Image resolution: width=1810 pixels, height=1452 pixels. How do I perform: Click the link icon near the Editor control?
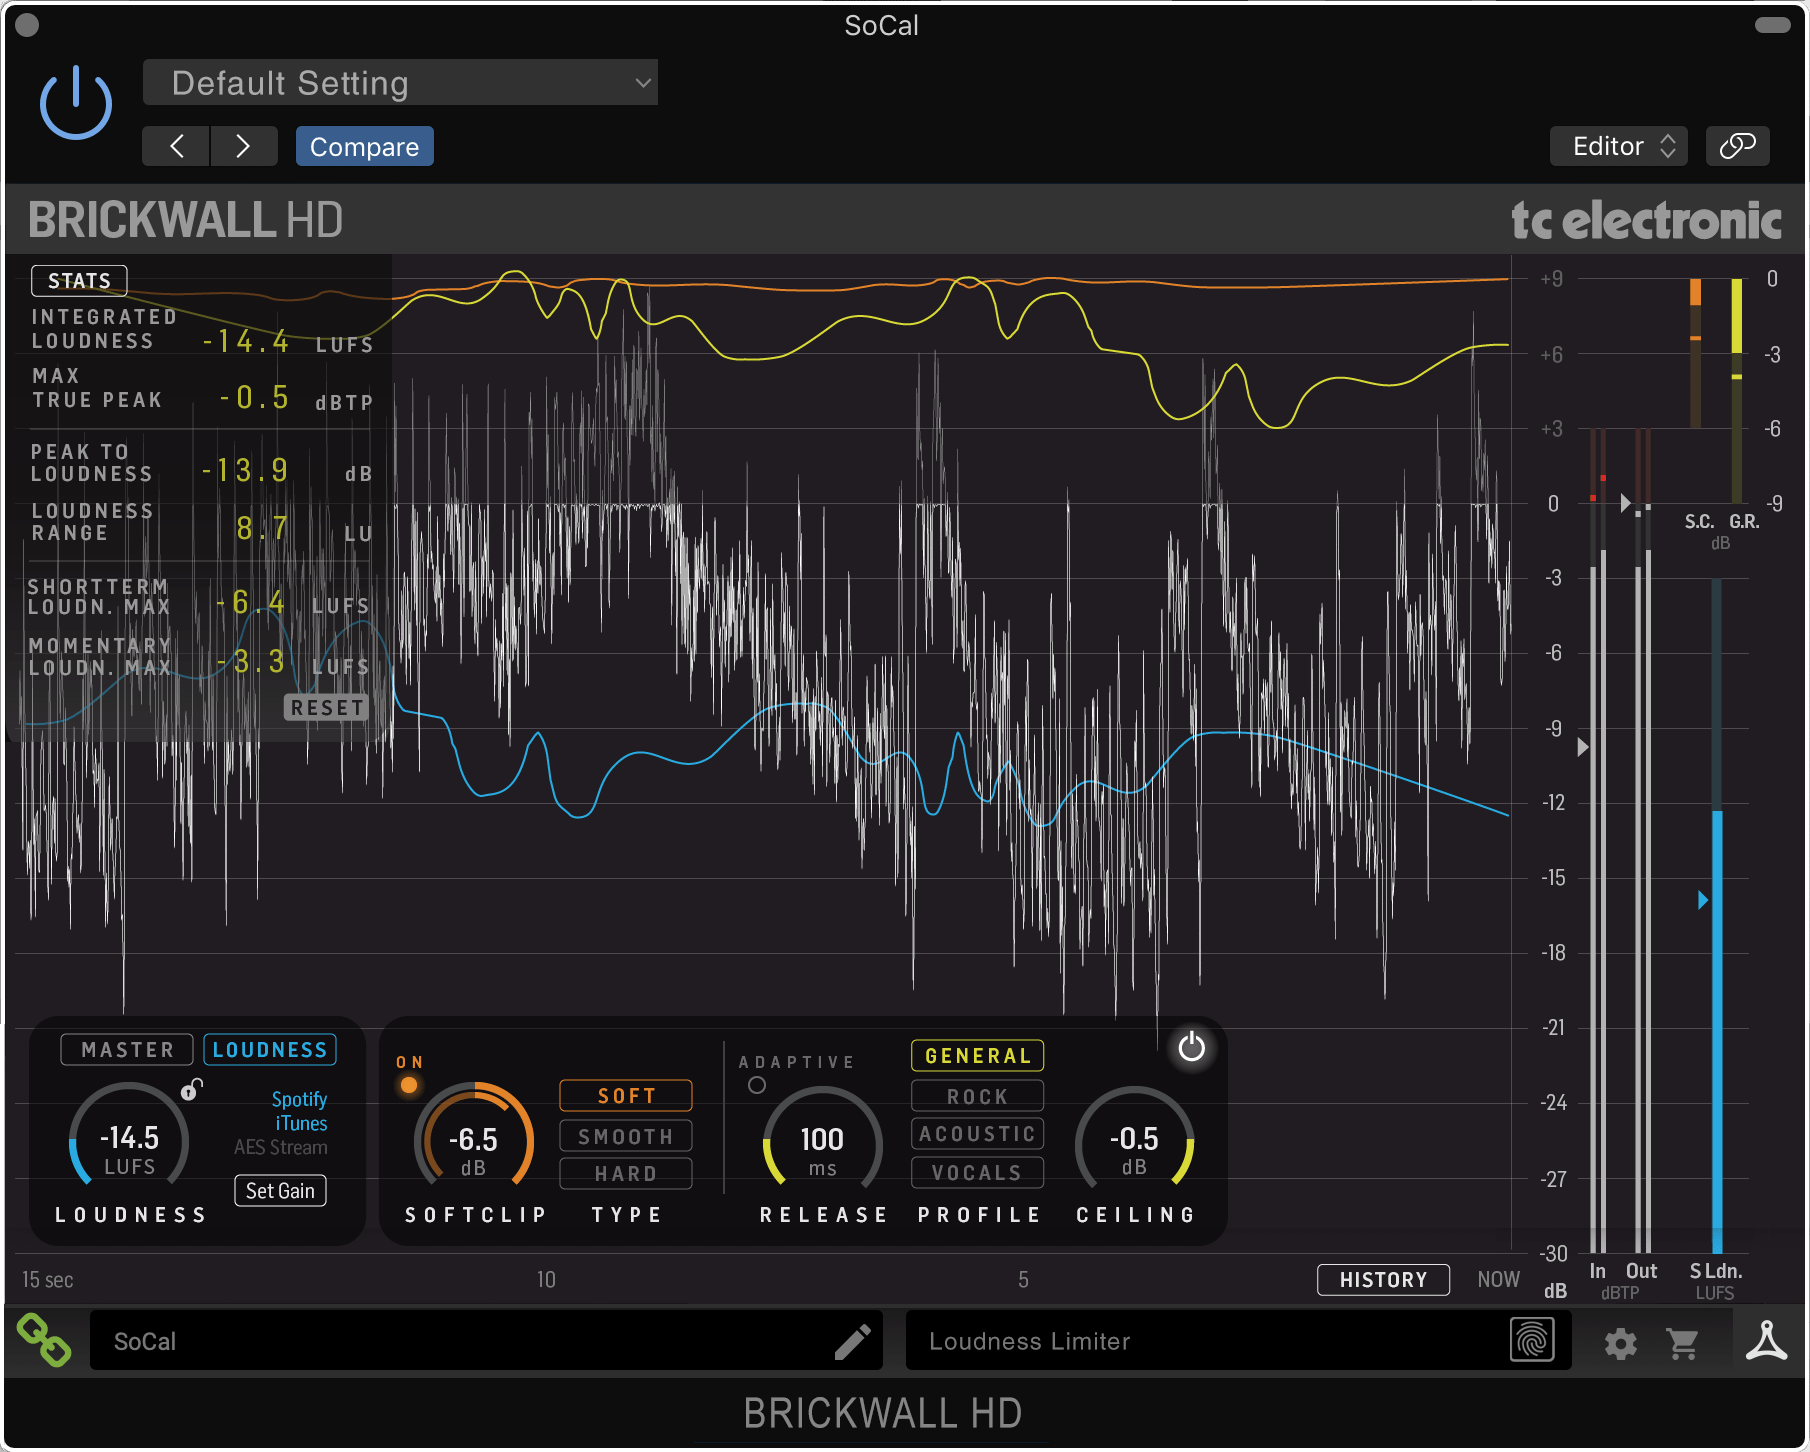(1737, 145)
